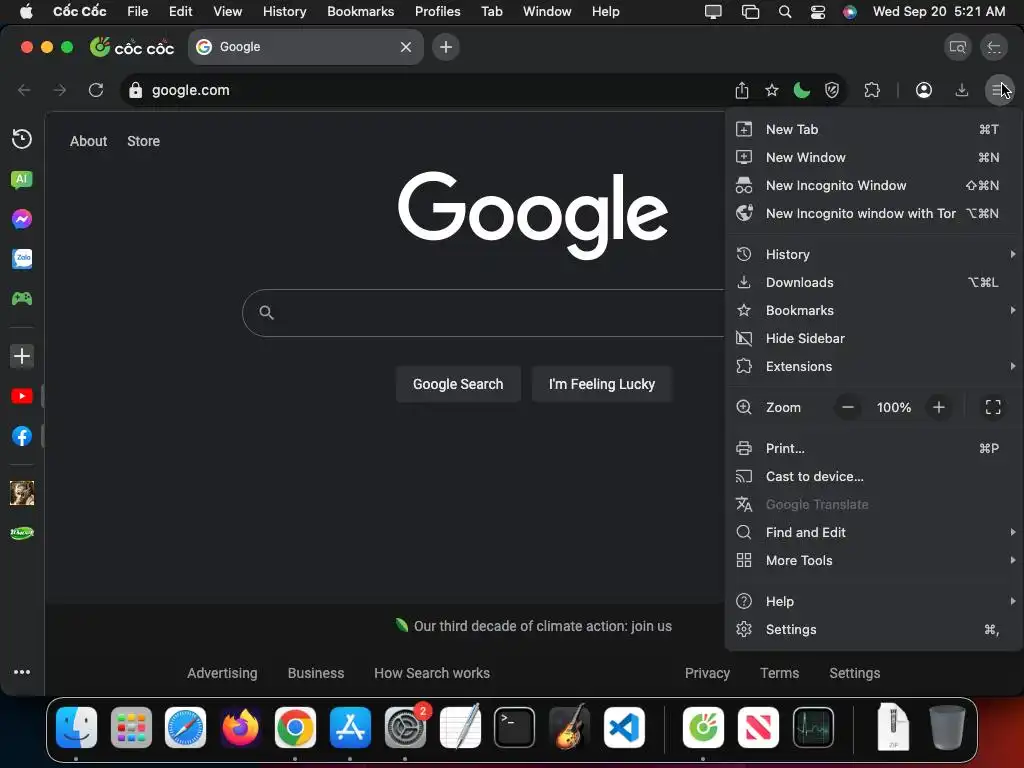This screenshot has width=1024, height=768.
Task: Open a new tab with plus button
Action: 446,47
